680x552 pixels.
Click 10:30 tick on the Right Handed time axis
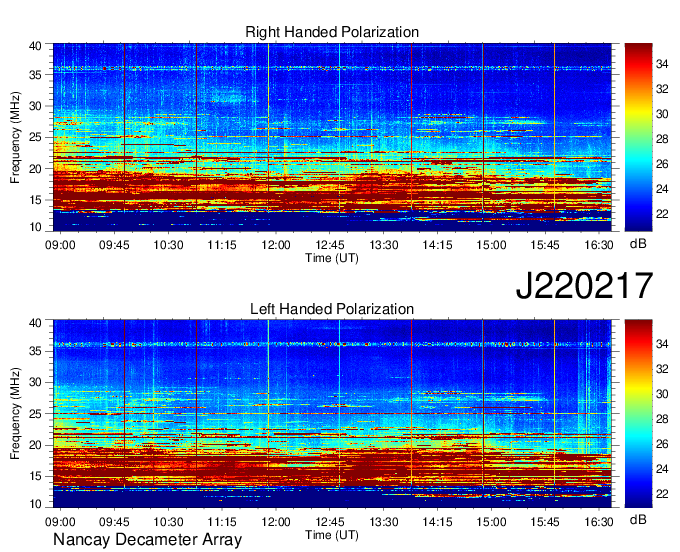click(x=168, y=245)
